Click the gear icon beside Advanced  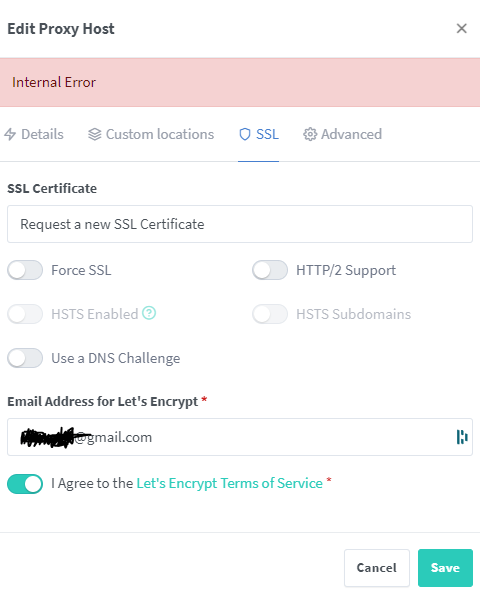click(x=310, y=134)
